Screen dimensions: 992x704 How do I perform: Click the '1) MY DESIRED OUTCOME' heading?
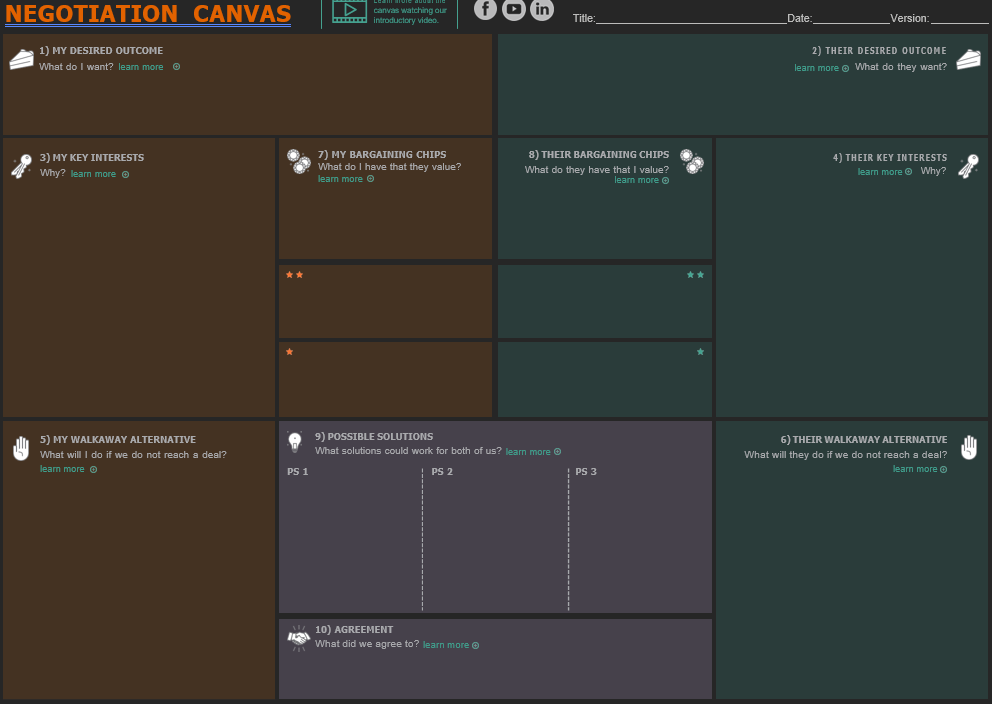pos(101,51)
